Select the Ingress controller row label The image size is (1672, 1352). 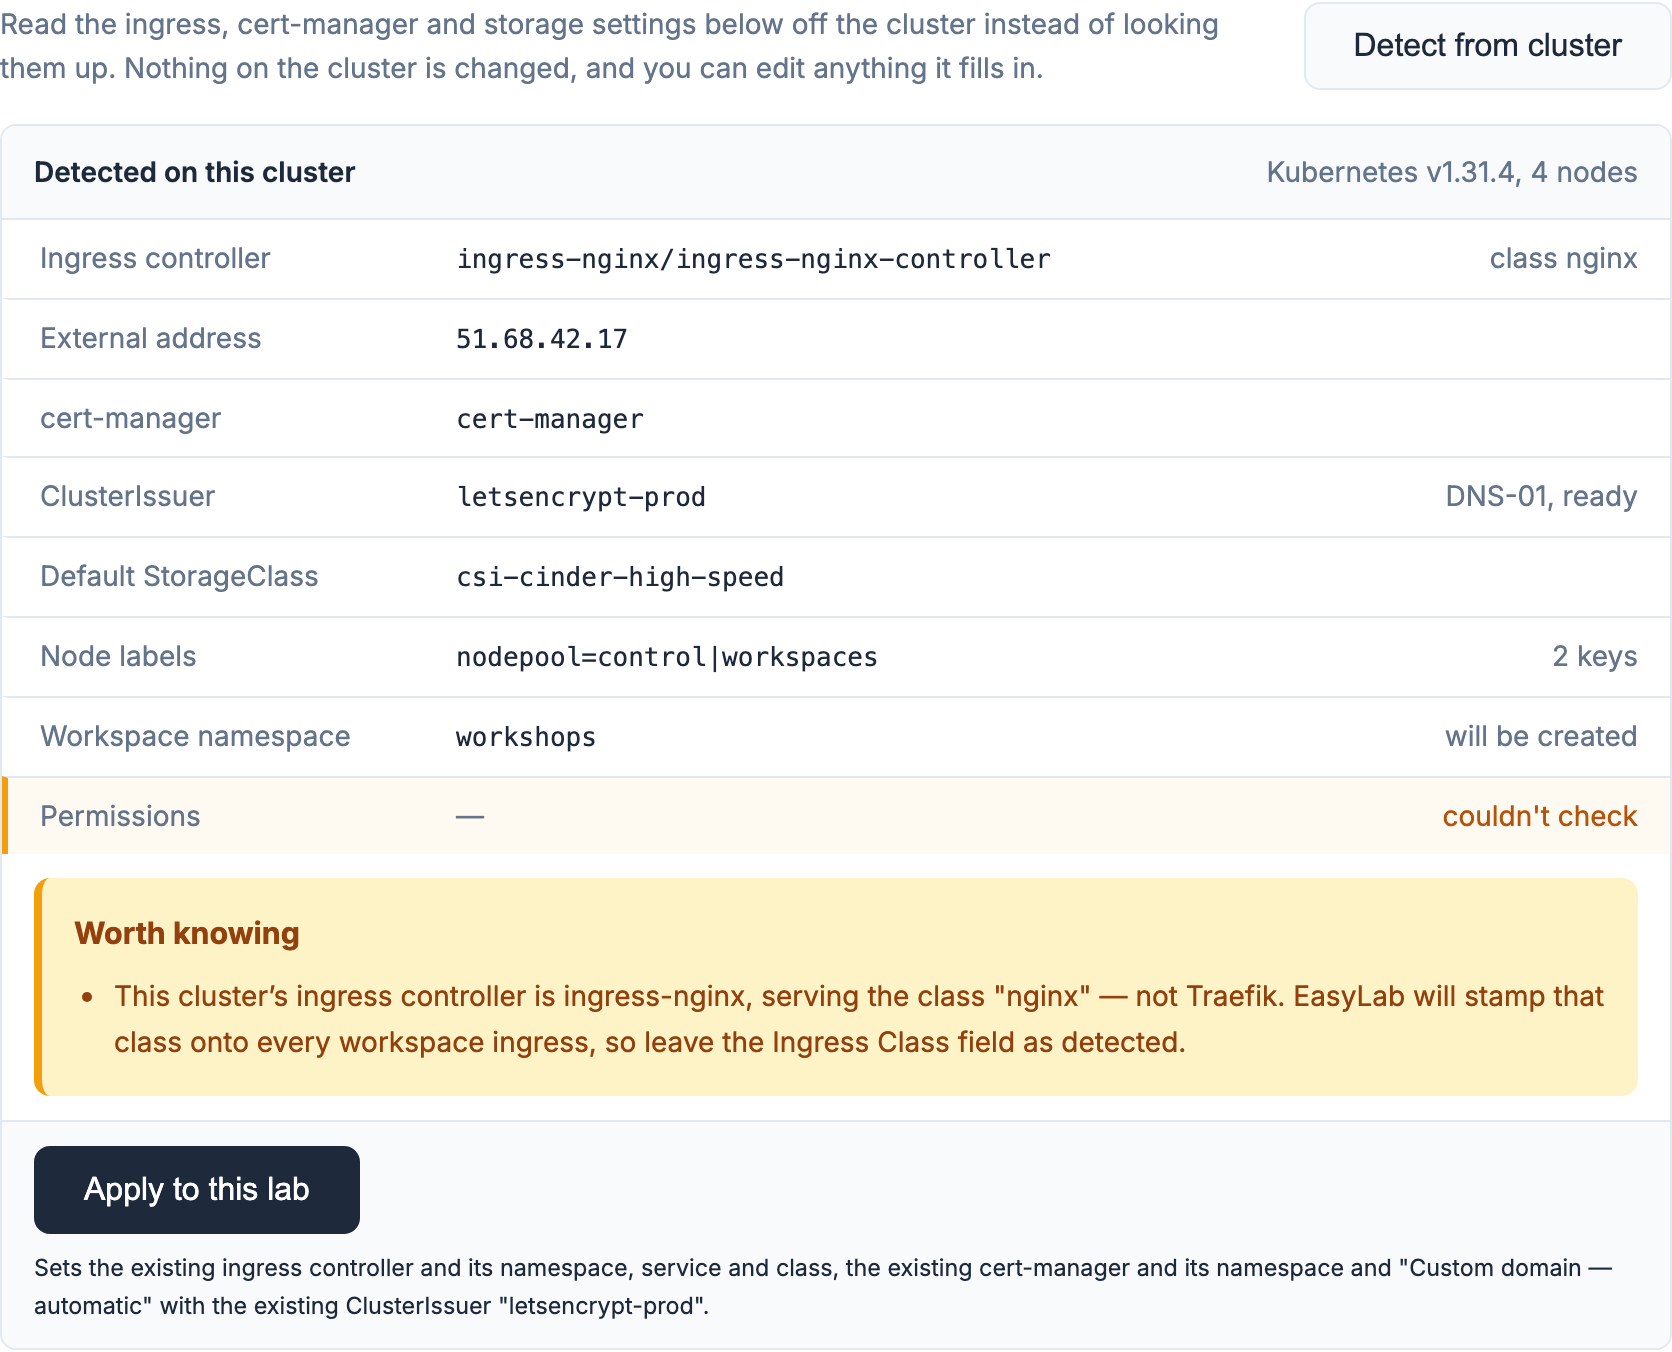155,258
